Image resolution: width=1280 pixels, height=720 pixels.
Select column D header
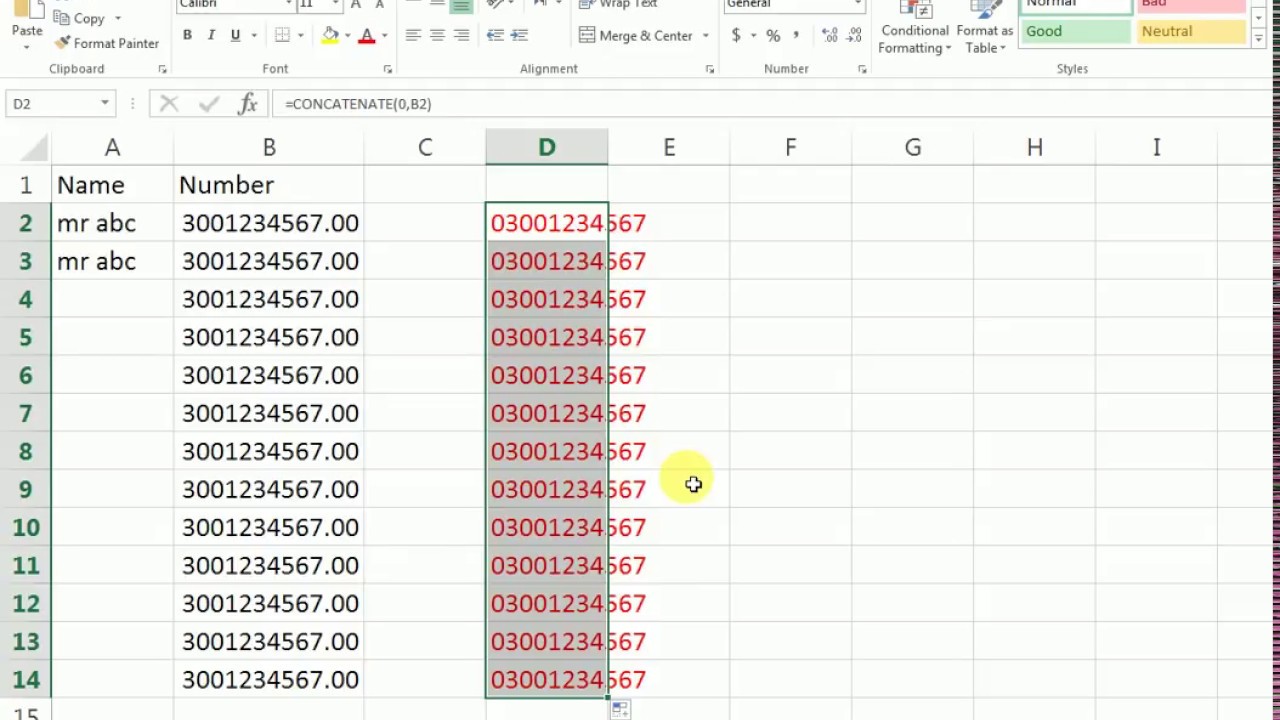547,147
